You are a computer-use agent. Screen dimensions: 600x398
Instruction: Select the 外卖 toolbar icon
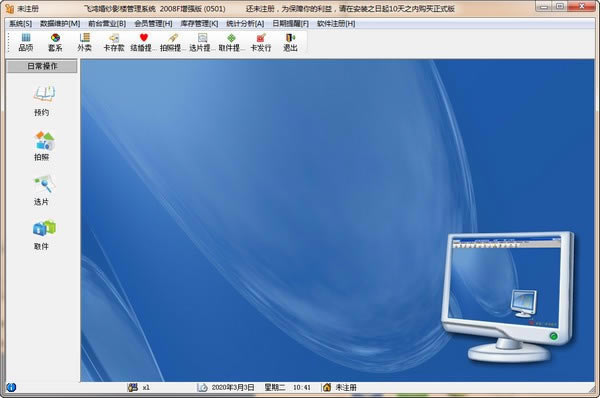84,42
